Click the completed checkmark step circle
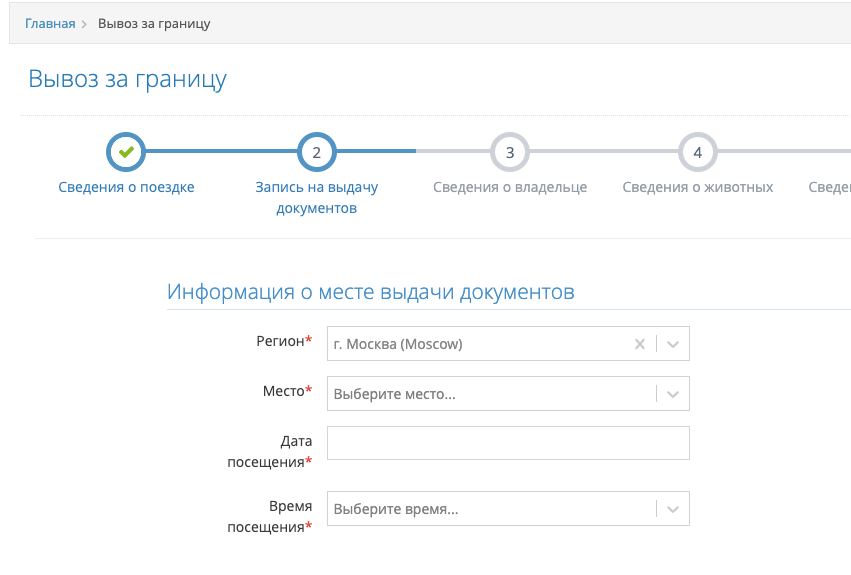The height and width of the screenshot is (575, 851). [126, 153]
